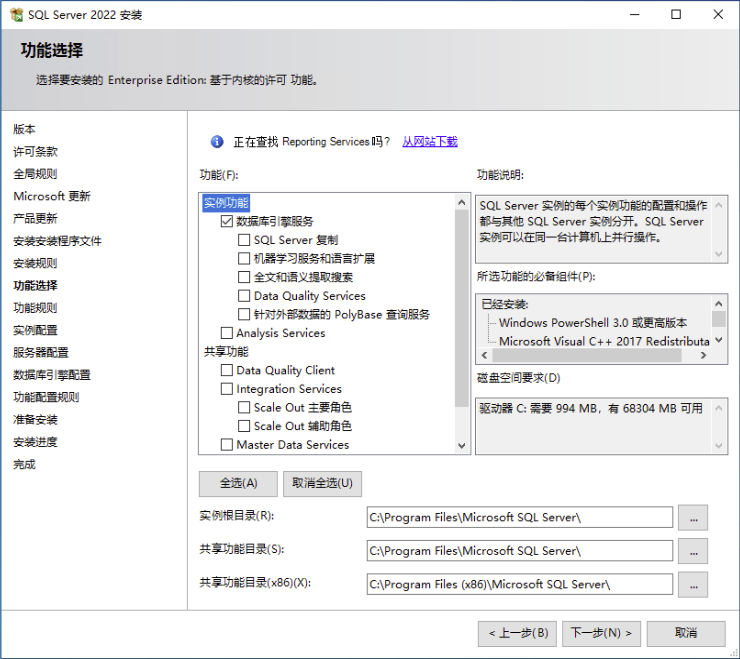Click the Microsoft 更新 sidebar step

52,196
